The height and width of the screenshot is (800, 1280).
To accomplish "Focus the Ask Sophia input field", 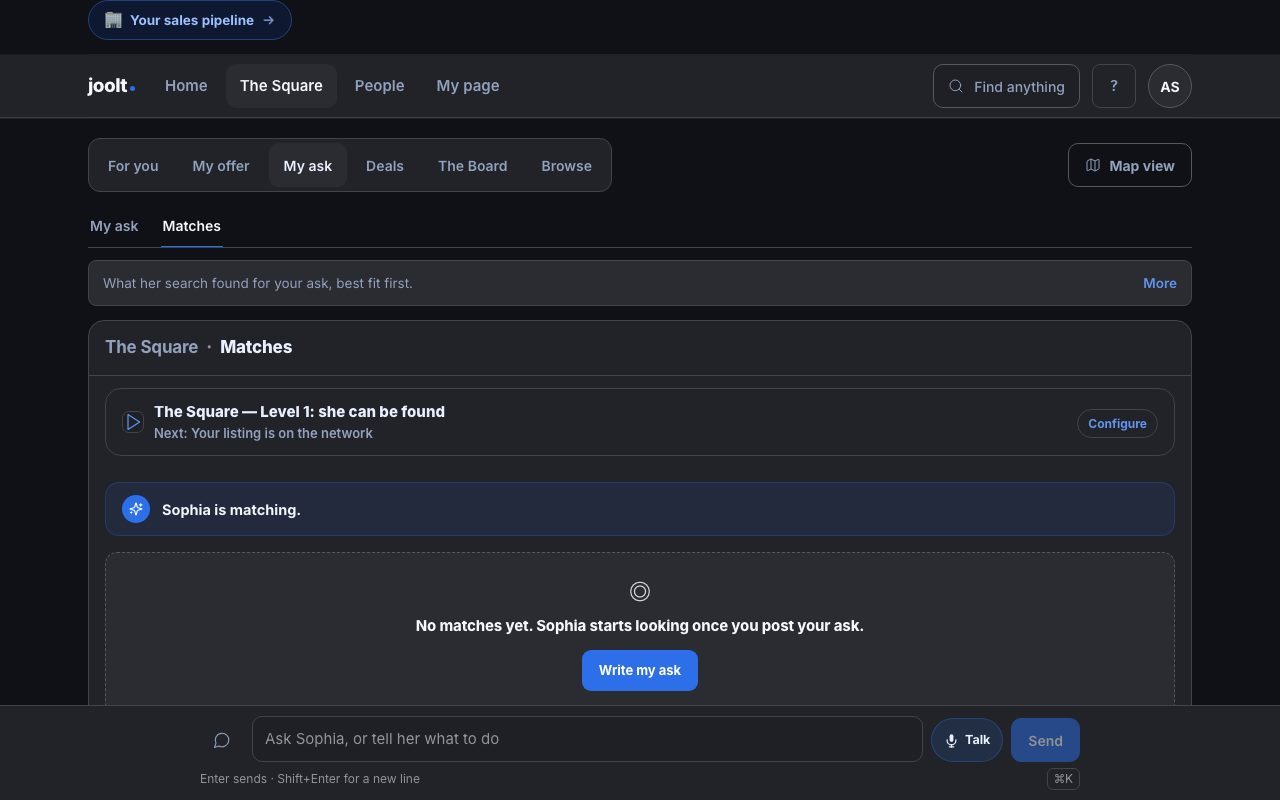I will [587, 739].
